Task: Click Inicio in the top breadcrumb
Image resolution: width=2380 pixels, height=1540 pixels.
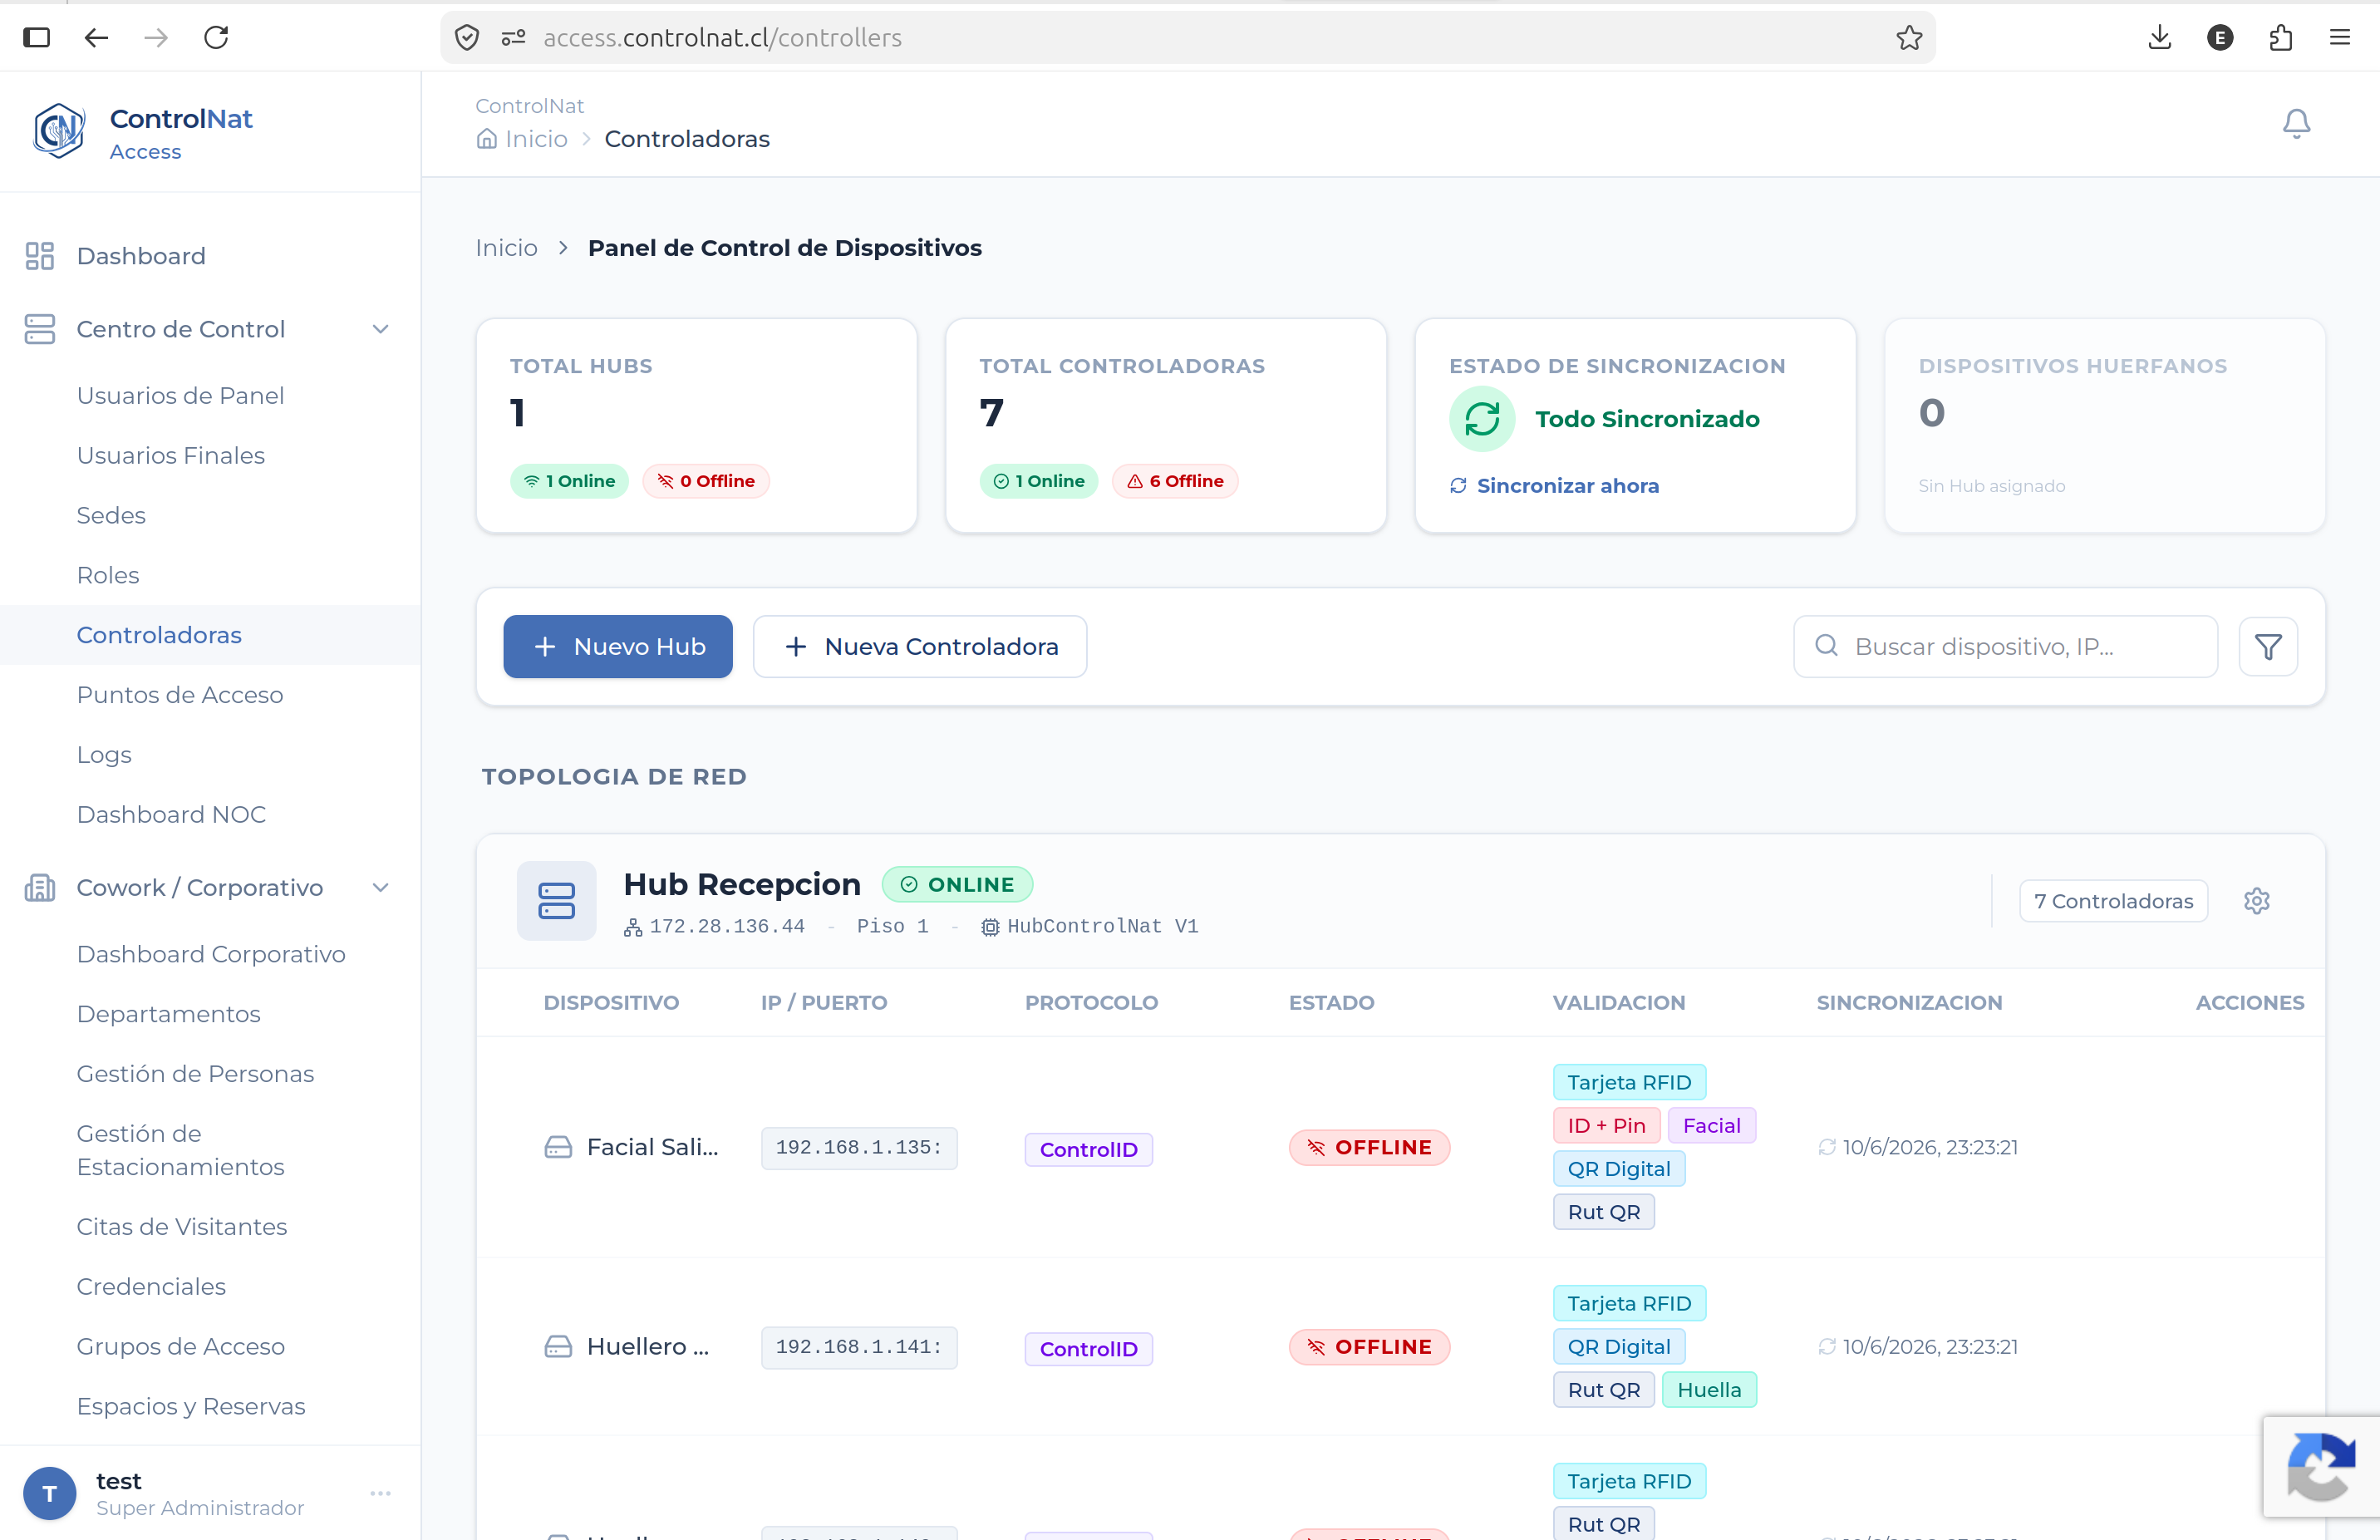Action: tap(536, 139)
